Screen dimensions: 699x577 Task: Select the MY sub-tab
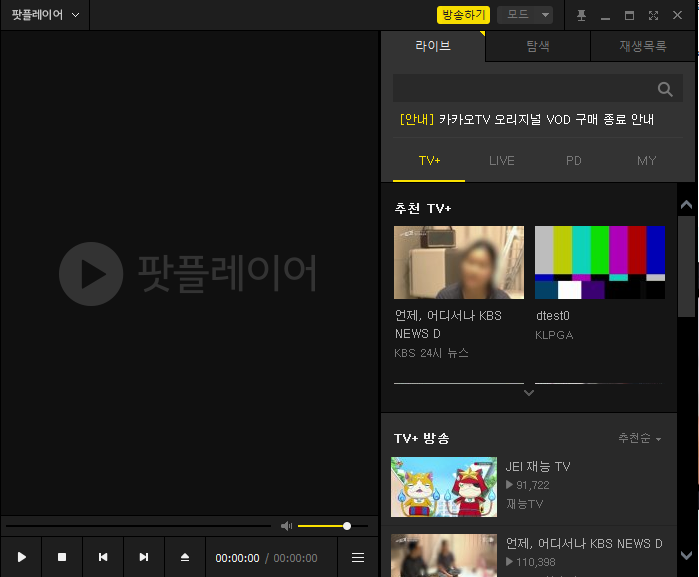pyautogui.click(x=646, y=161)
